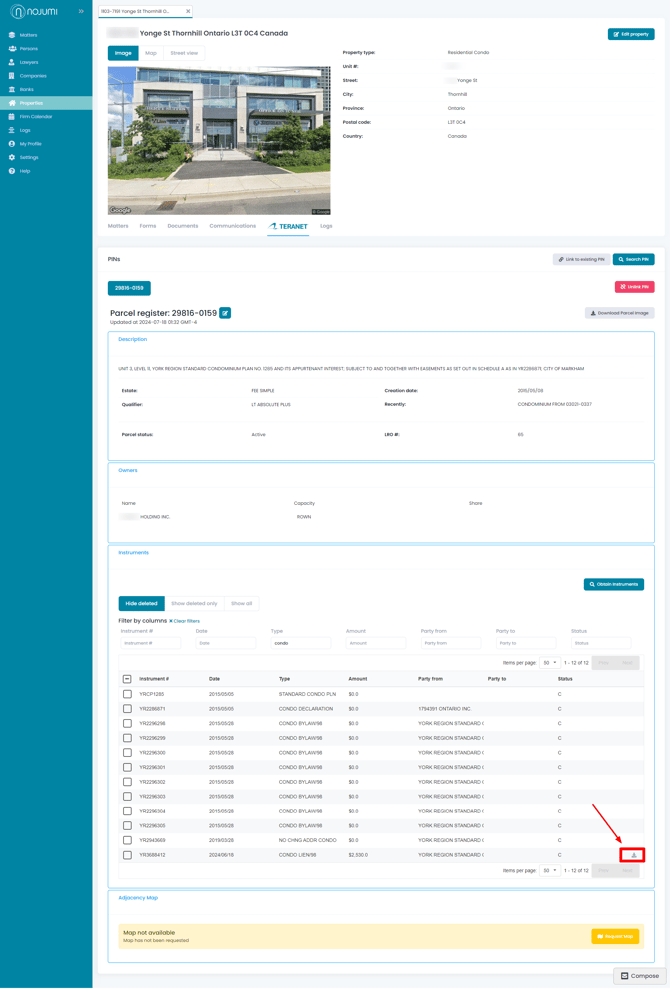
Task: Switch to the Street view tab
Action: tap(184, 53)
